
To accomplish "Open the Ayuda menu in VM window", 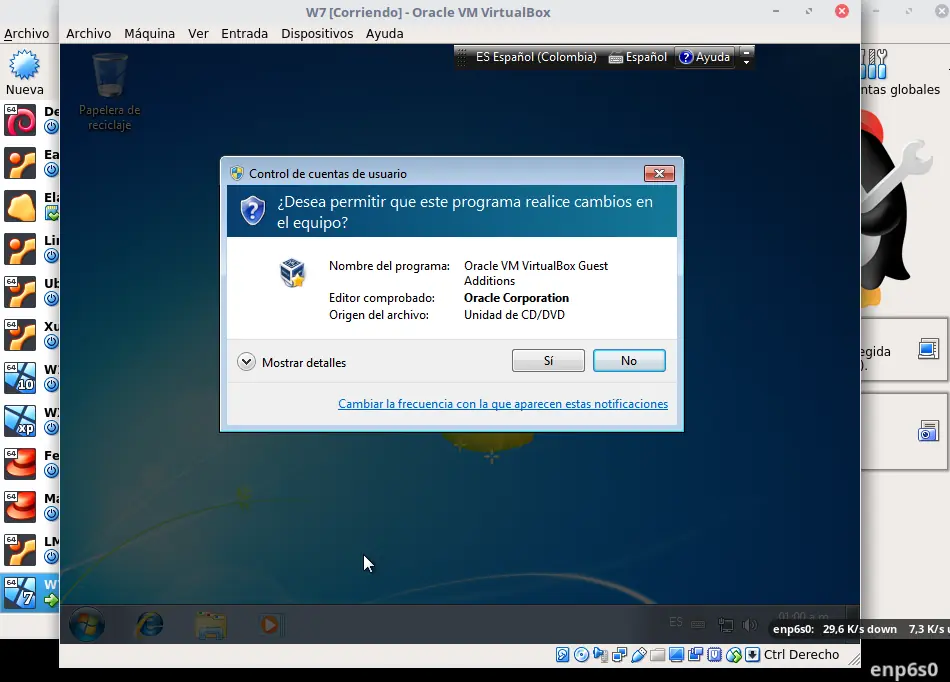I will click(385, 33).
